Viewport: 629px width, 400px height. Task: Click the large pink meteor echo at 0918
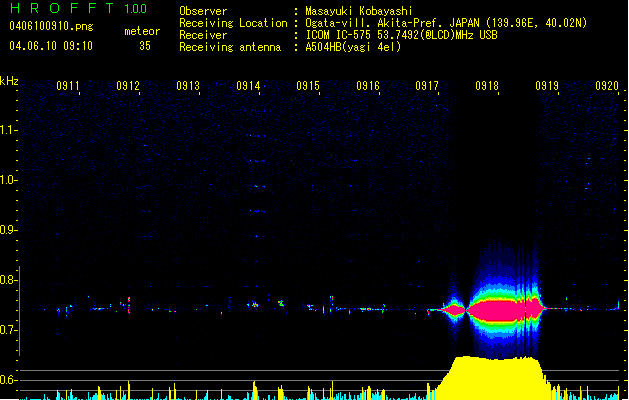(505, 310)
